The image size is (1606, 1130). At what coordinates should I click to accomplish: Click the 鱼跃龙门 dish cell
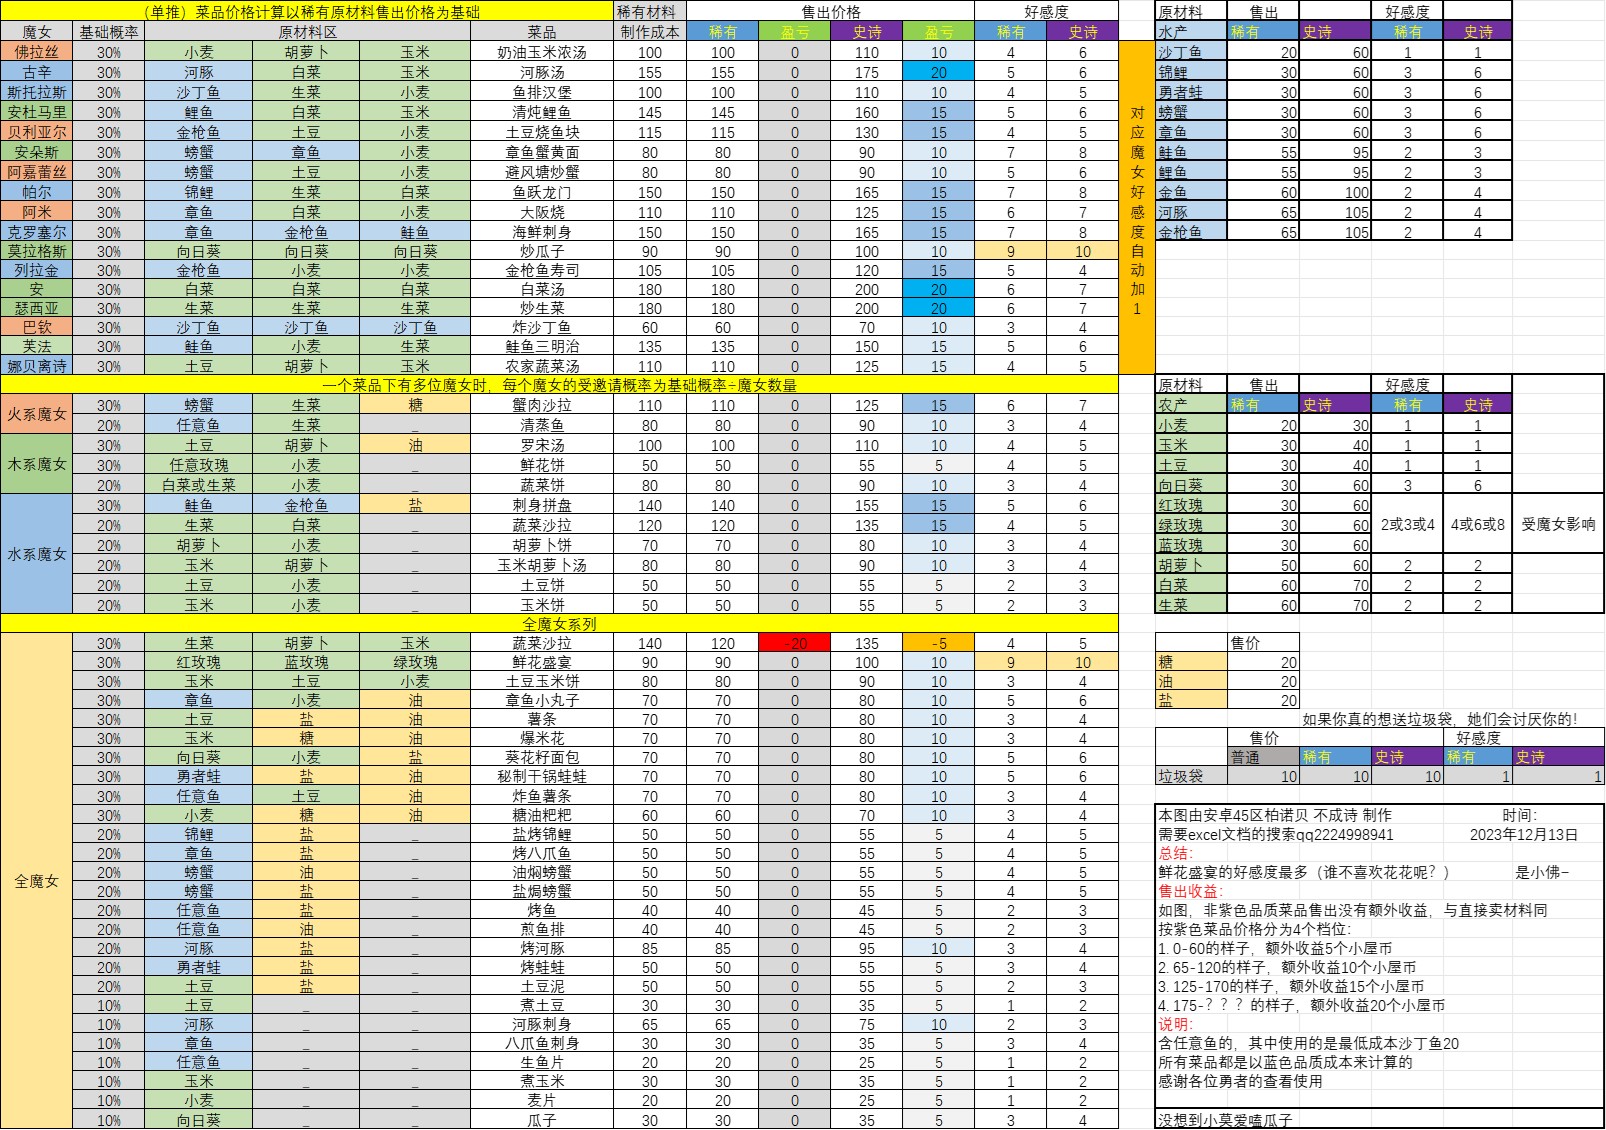tap(541, 192)
